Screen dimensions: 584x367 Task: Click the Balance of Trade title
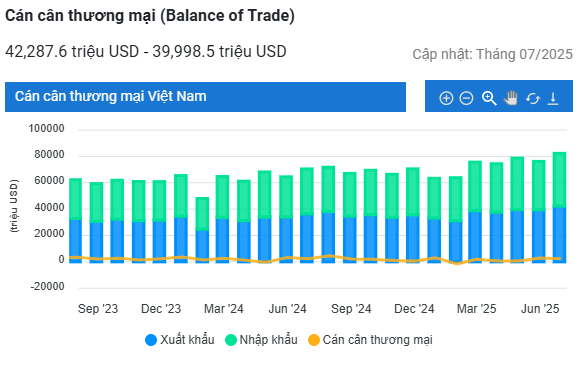(150, 16)
